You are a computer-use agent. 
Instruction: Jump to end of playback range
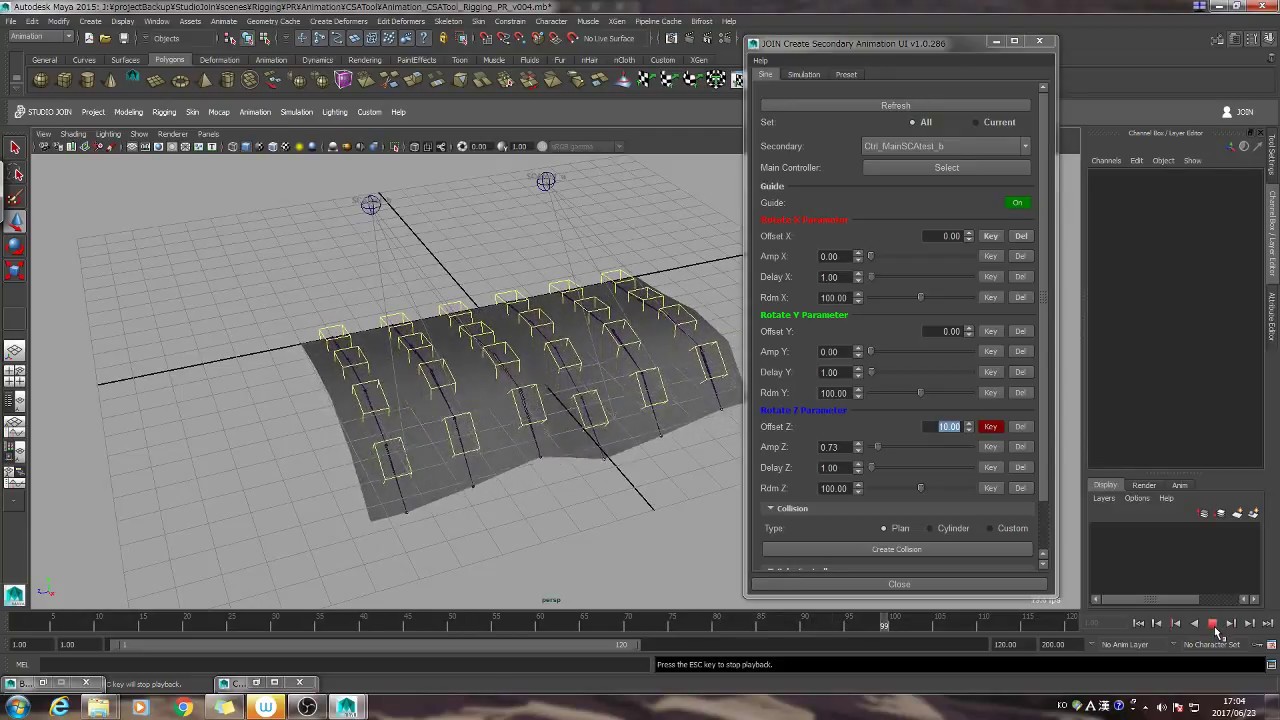pos(1268,623)
